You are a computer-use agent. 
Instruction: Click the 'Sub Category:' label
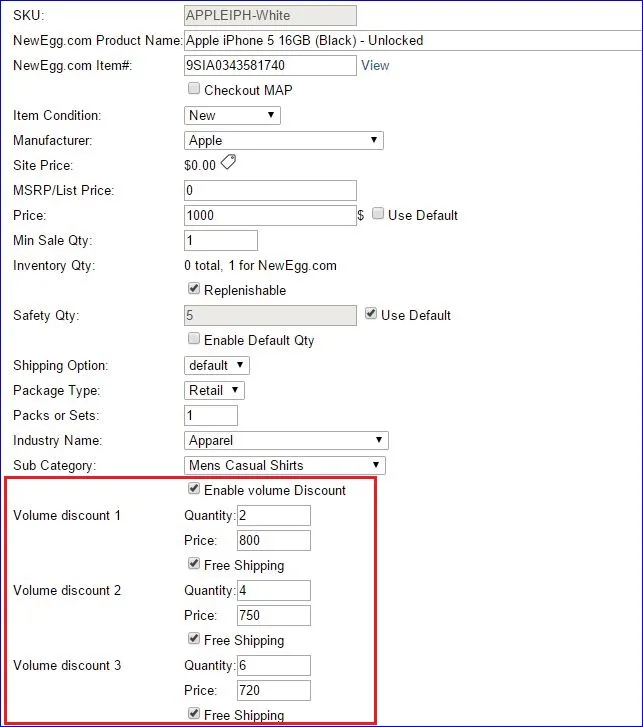[54, 466]
